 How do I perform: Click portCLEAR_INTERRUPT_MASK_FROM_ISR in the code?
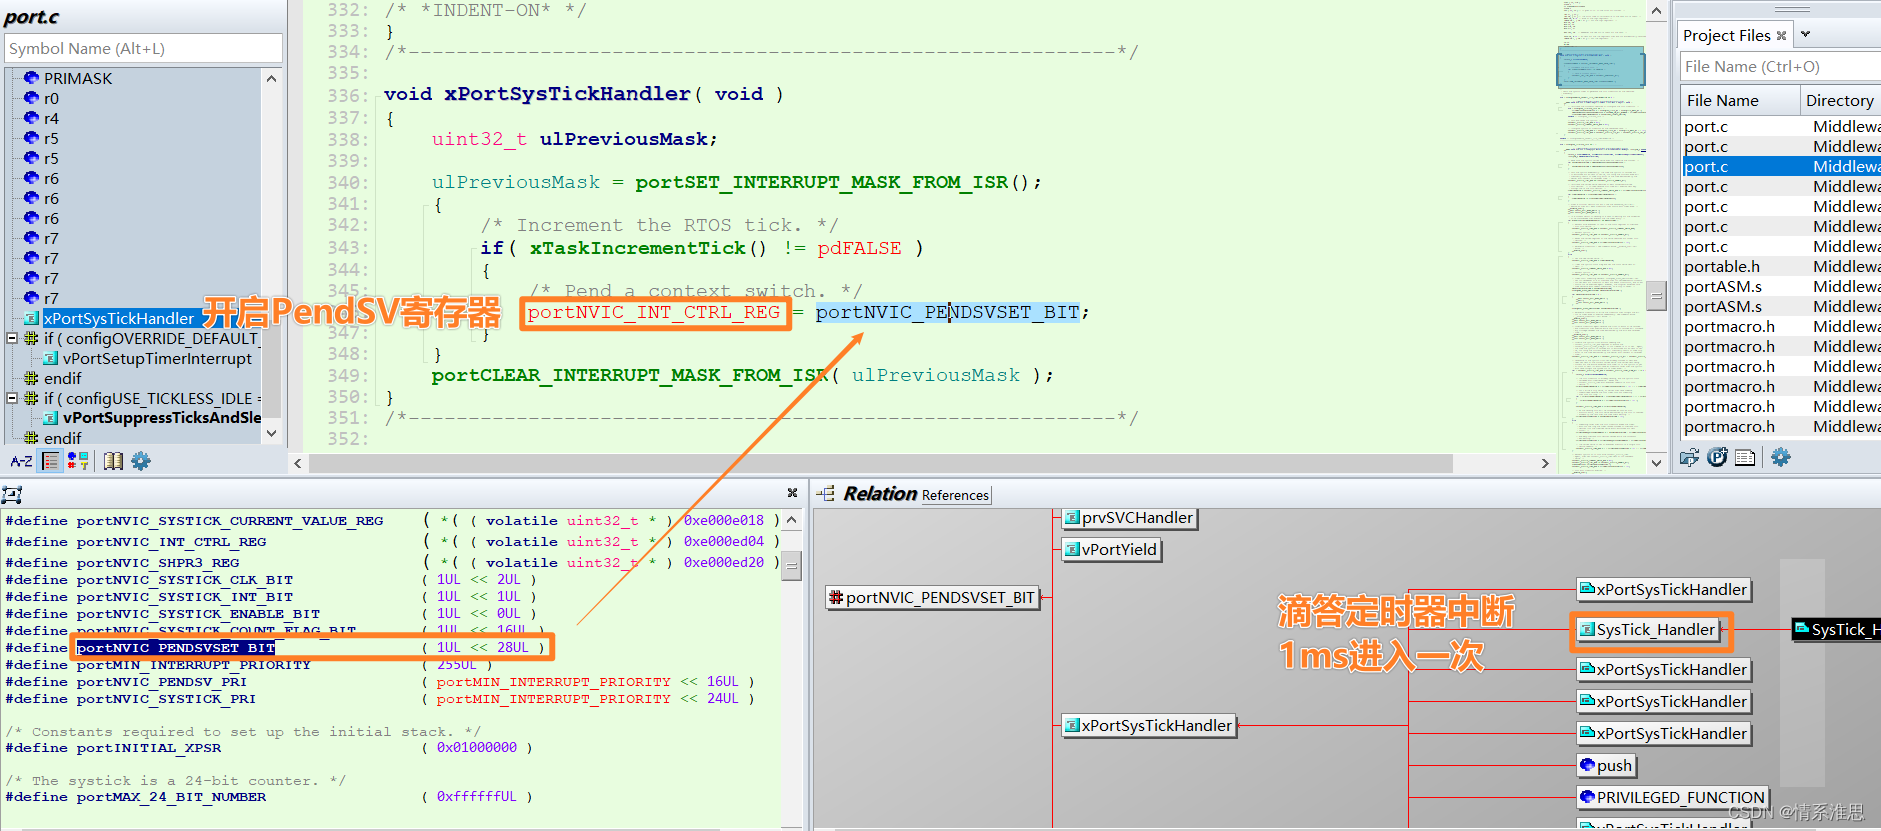tap(629, 375)
